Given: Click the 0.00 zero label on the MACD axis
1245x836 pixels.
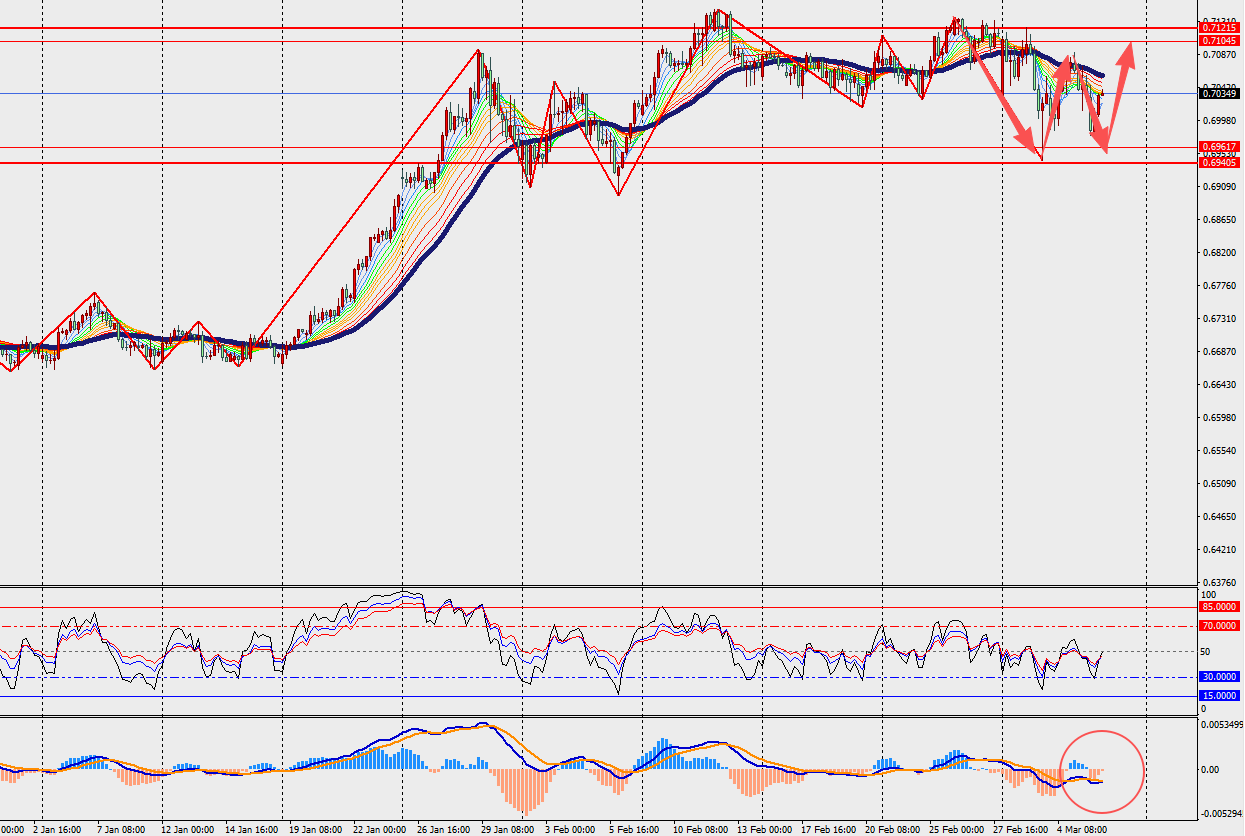Looking at the screenshot, I should click(x=1211, y=770).
